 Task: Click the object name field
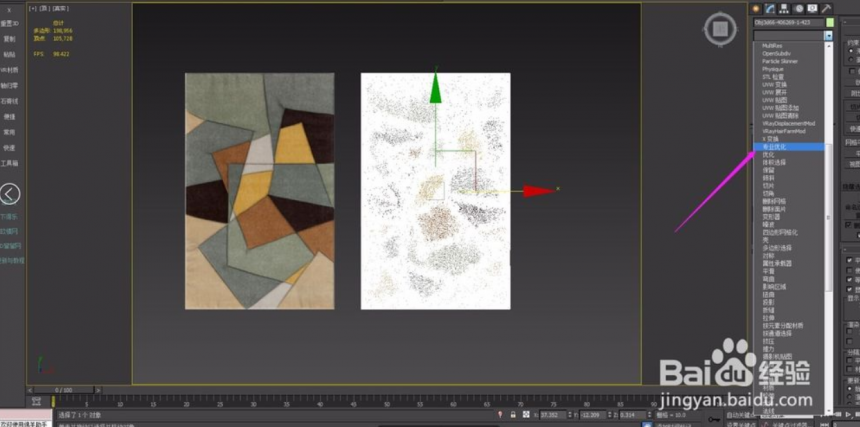point(789,22)
